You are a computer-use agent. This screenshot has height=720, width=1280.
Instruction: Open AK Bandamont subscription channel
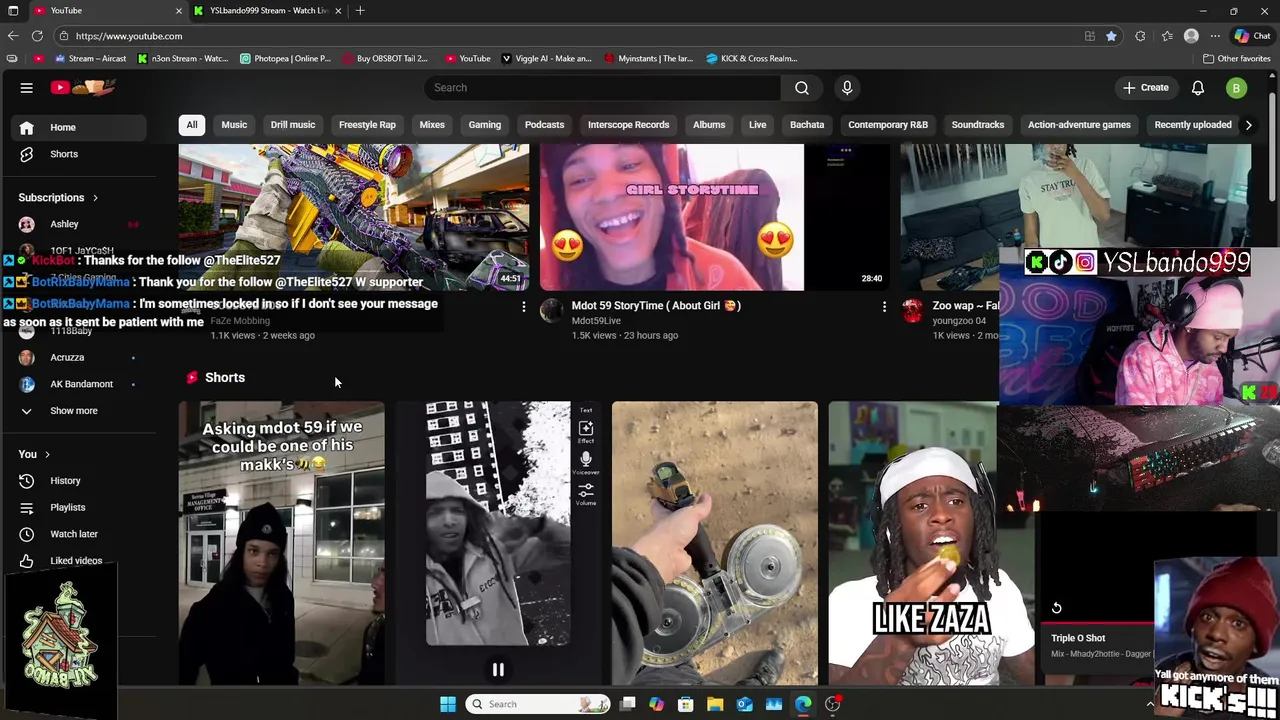click(x=78, y=384)
